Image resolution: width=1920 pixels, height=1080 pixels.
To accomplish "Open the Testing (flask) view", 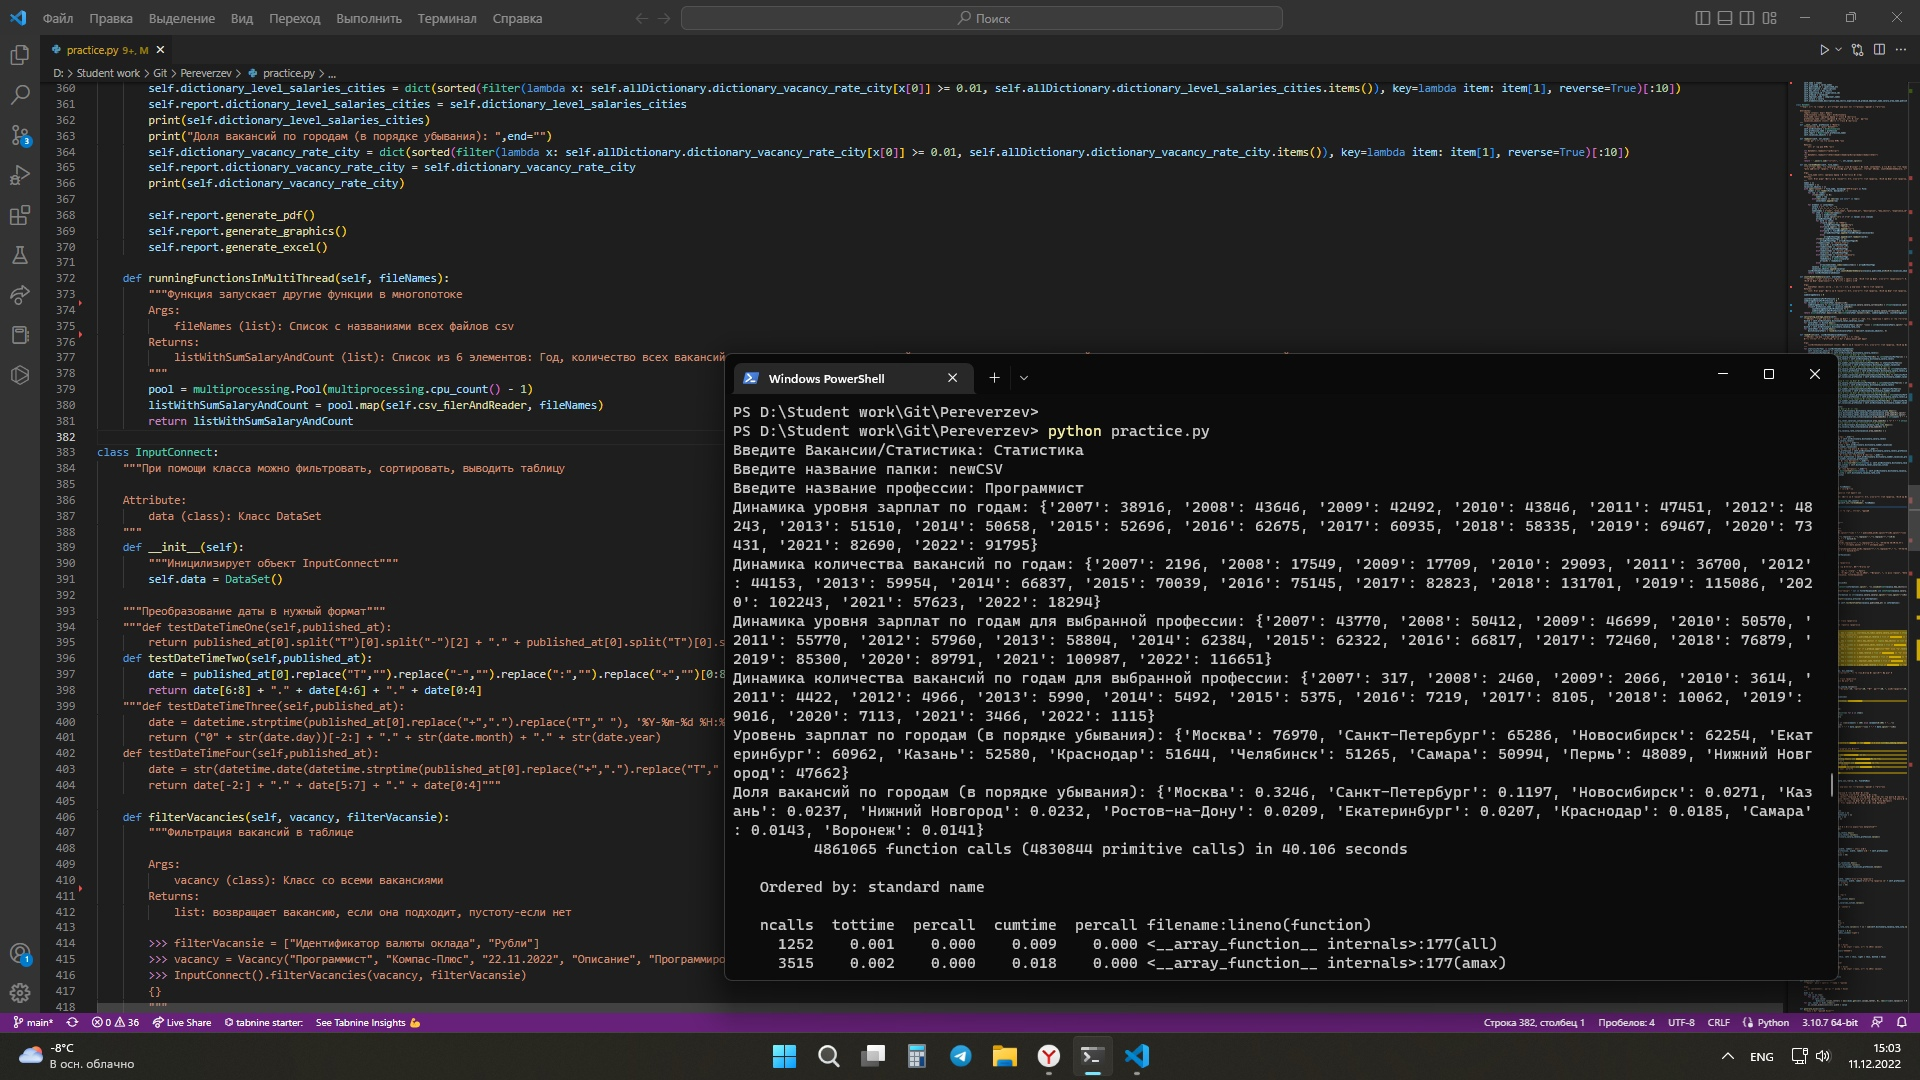I will click(x=20, y=255).
